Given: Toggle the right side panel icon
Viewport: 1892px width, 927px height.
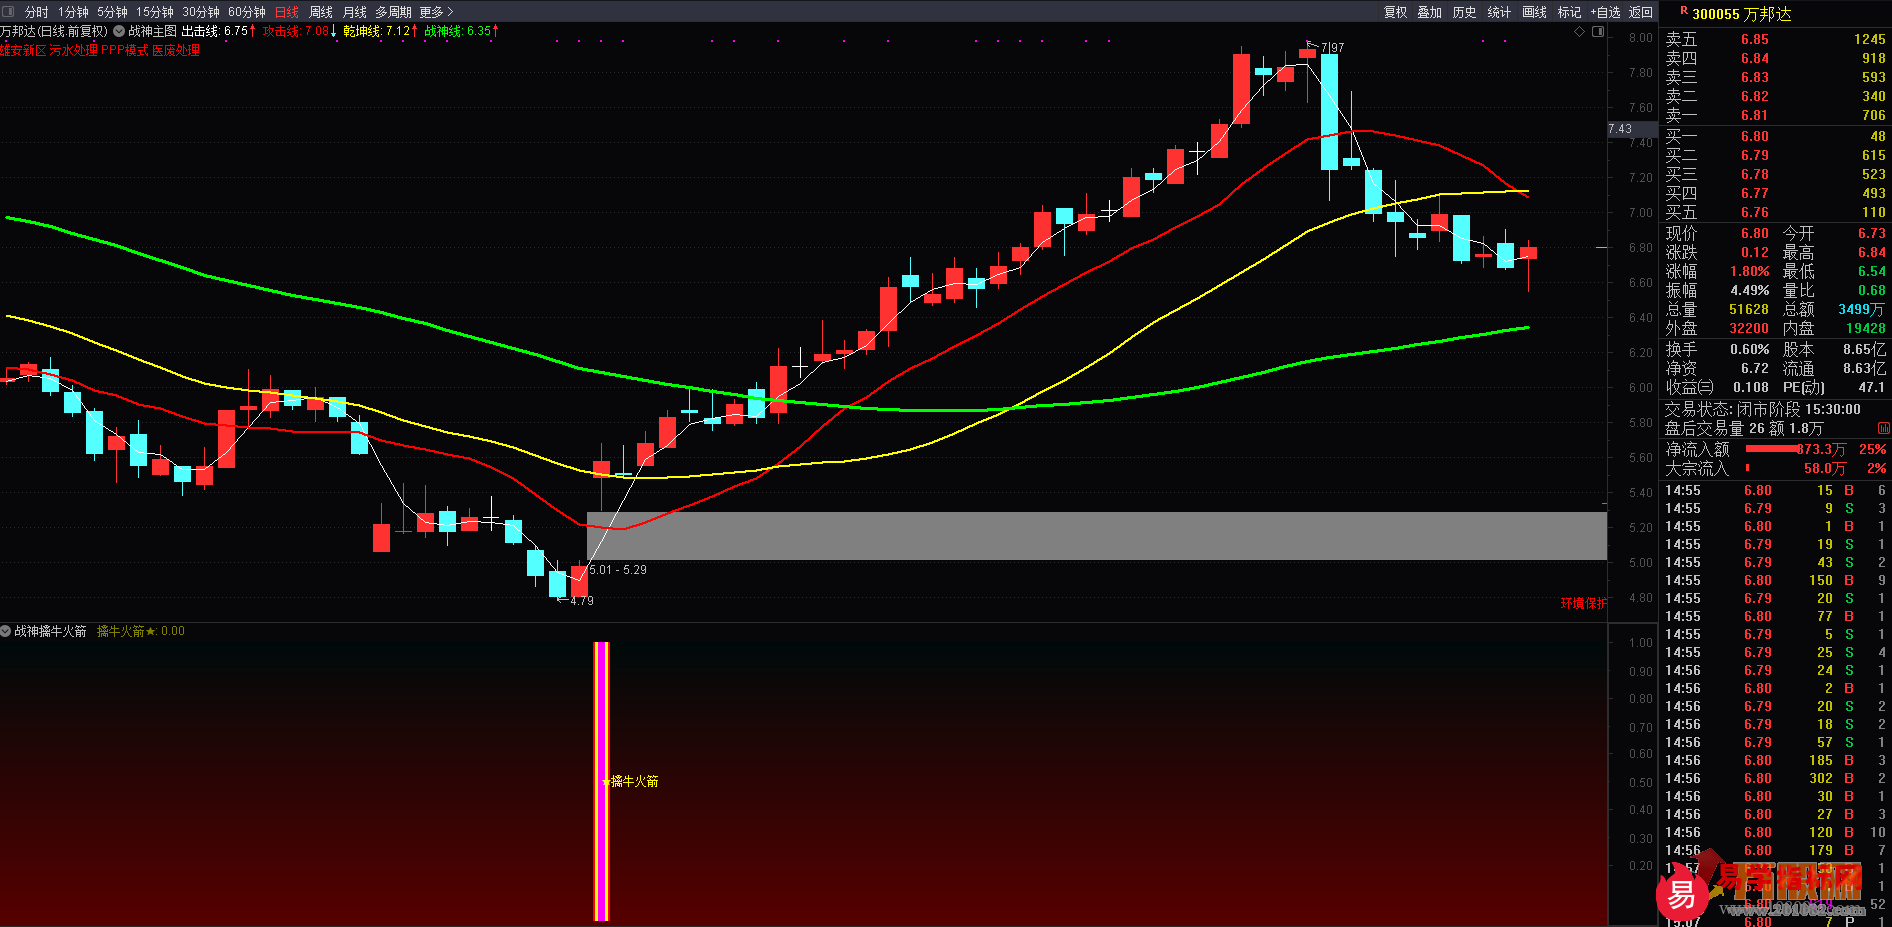Looking at the screenshot, I should (x=1598, y=31).
